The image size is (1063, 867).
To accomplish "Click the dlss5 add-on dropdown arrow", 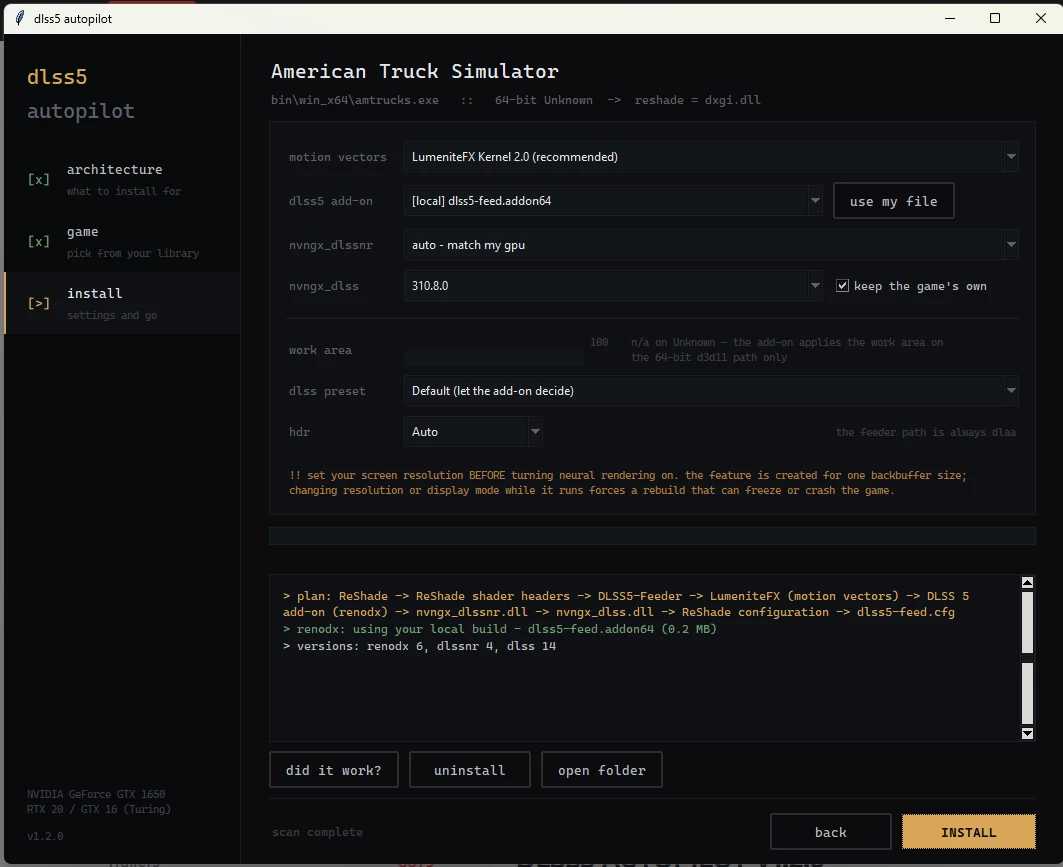I will point(815,201).
